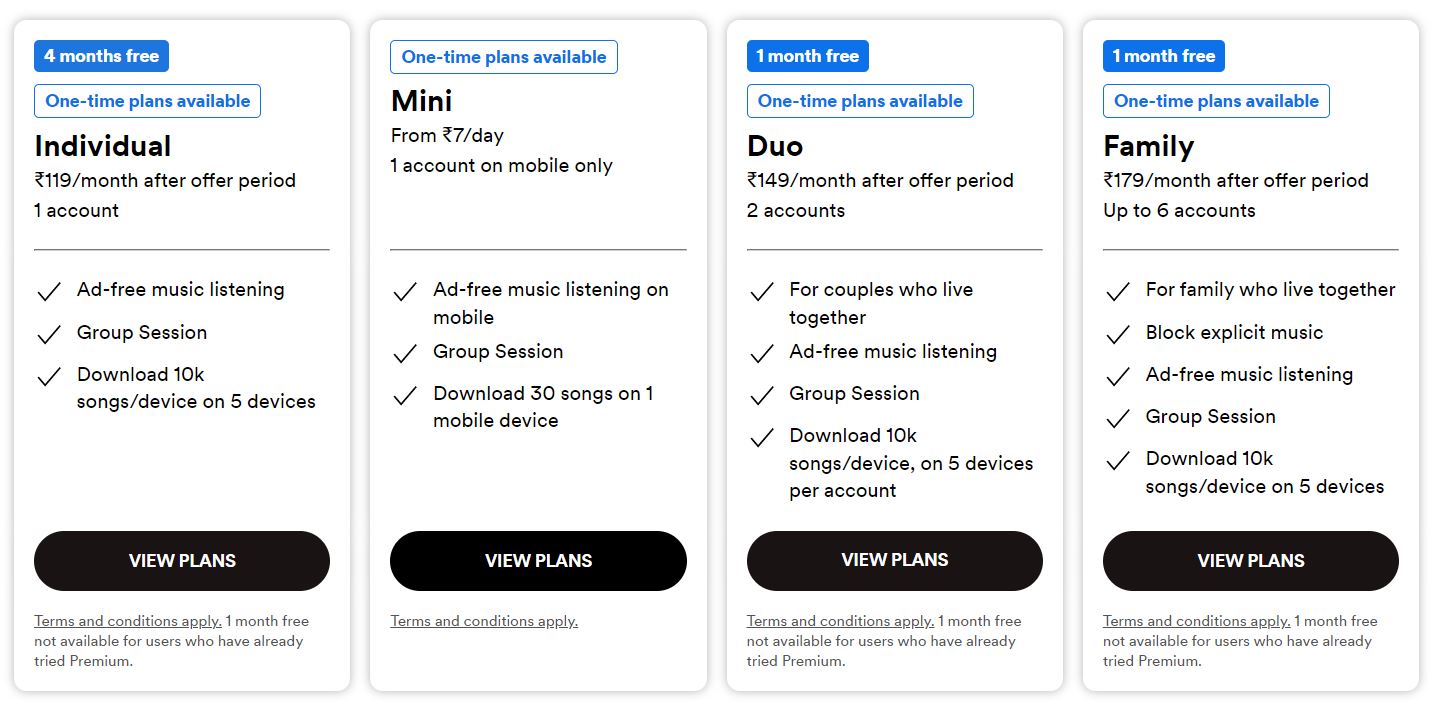Click the Group Session checkmark under the Family plan

pyautogui.click(x=1117, y=417)
